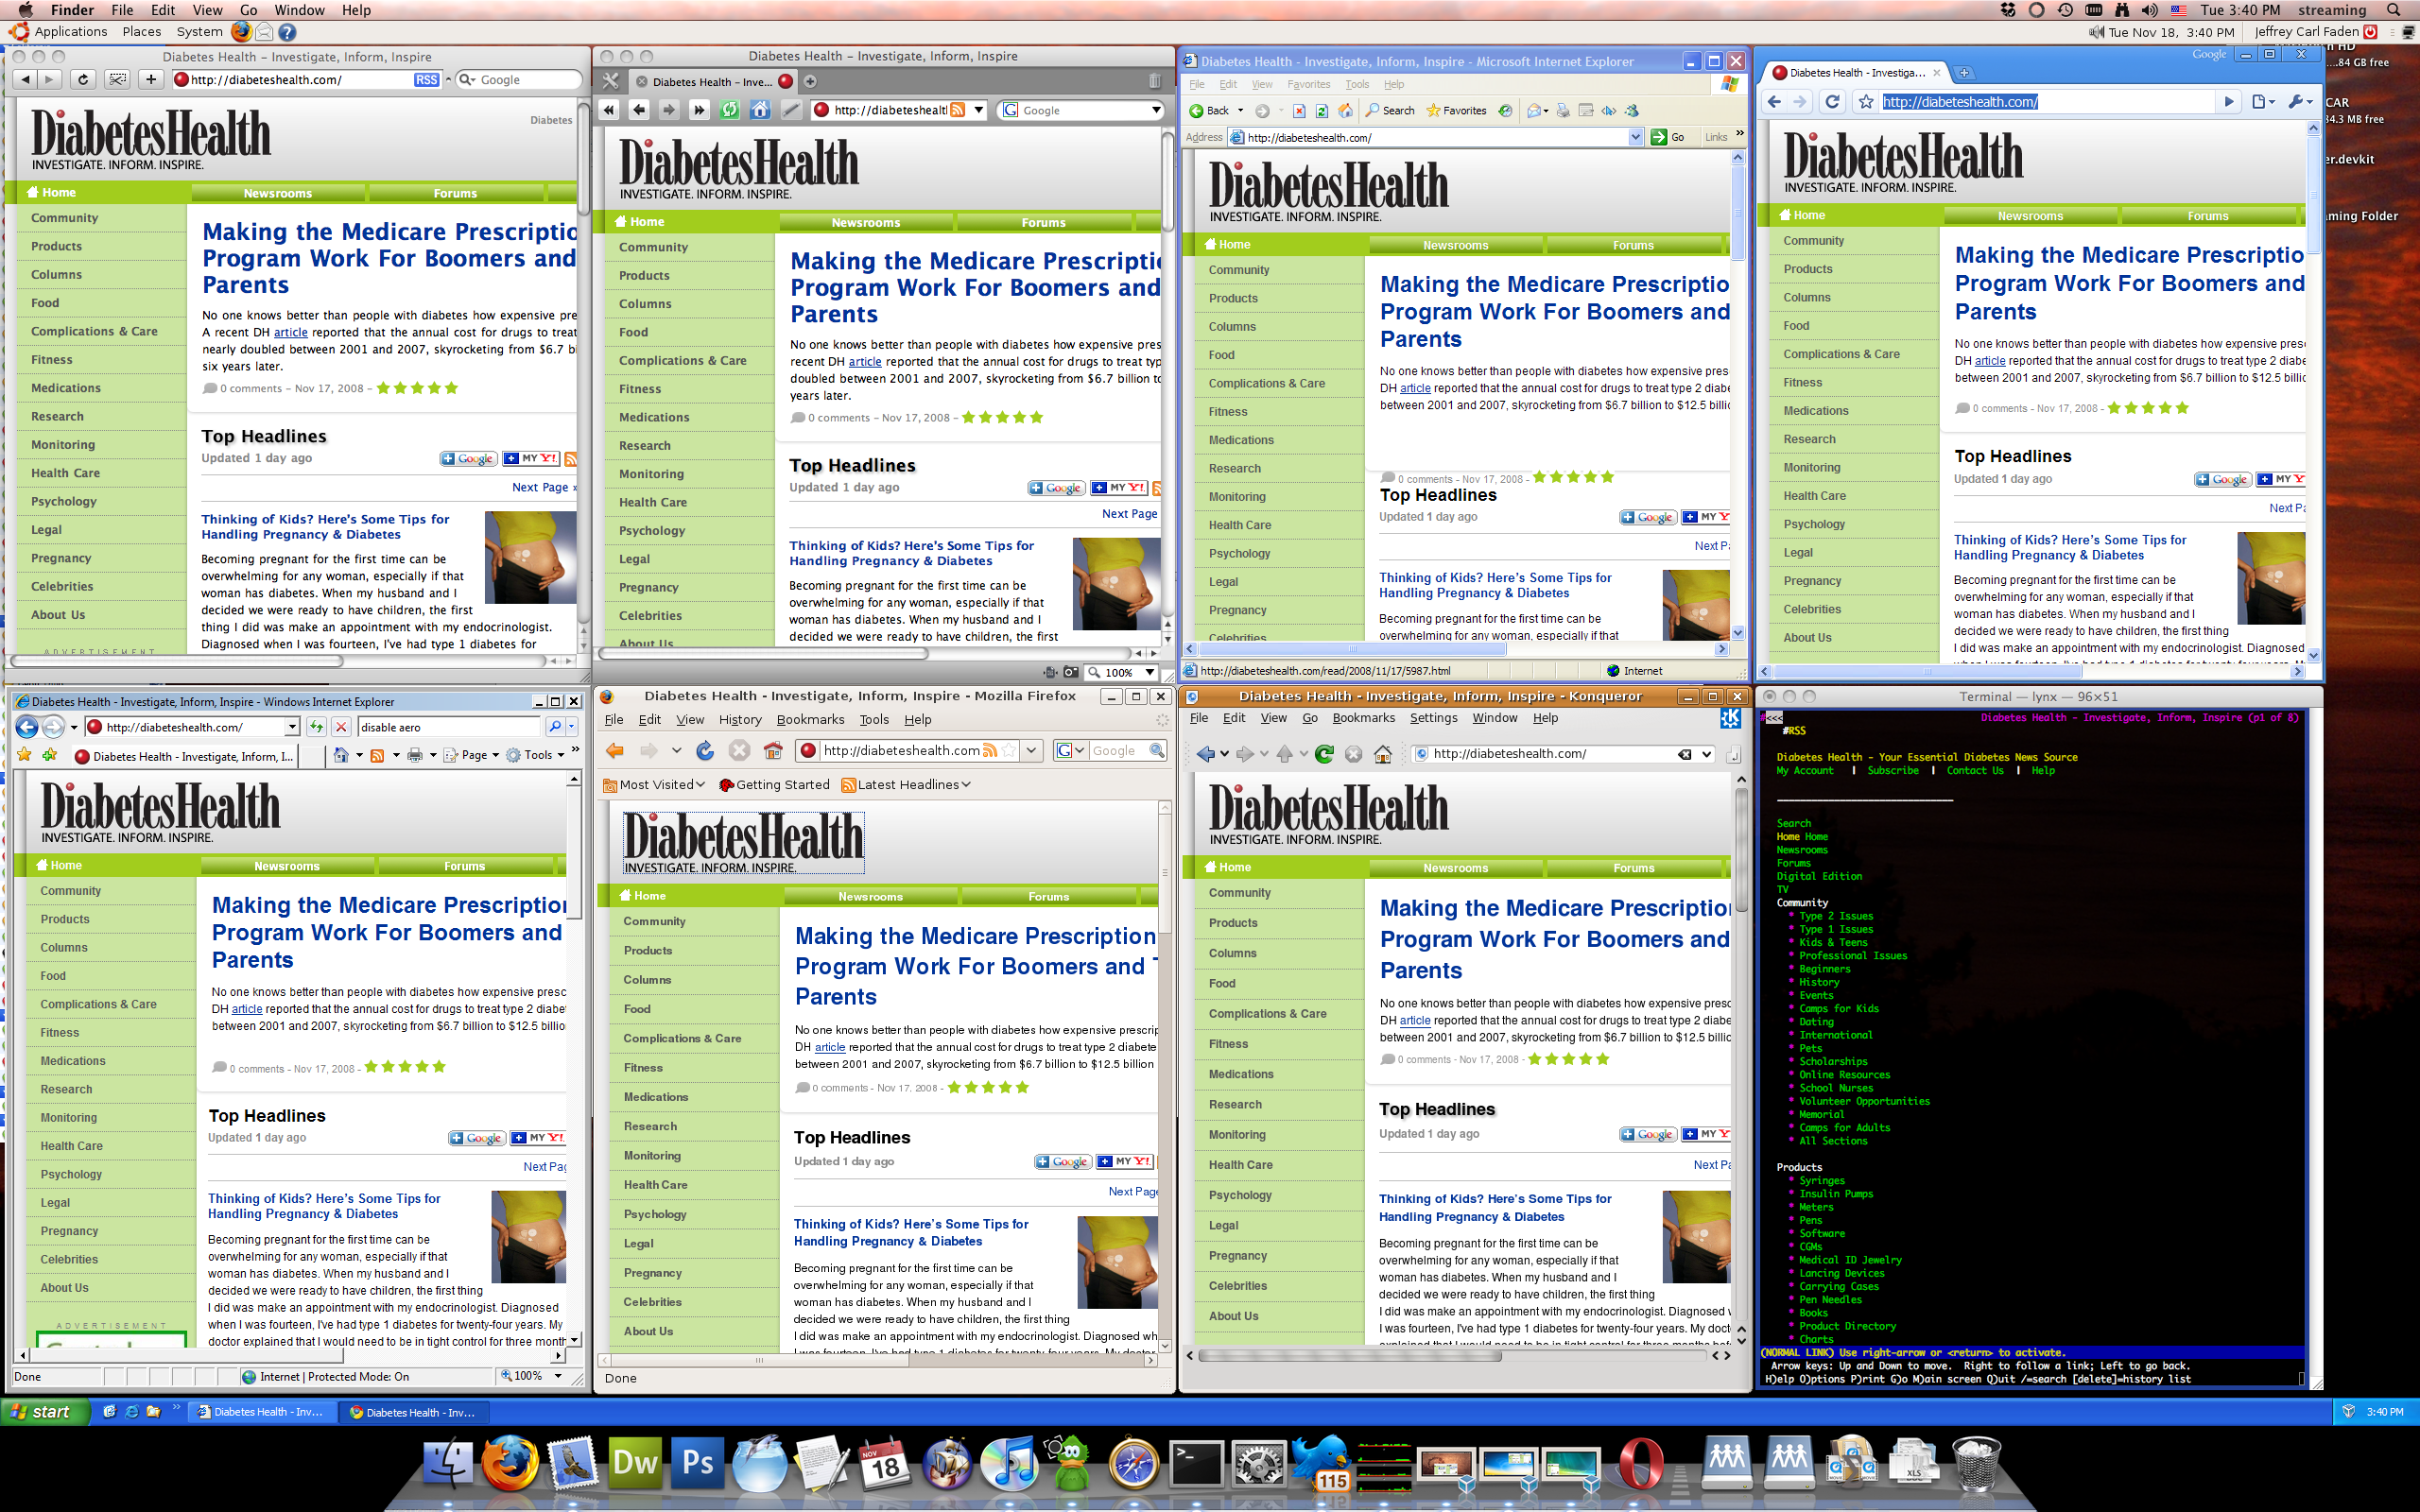Click Konqueror's clear location bar icon
Image resolution: width=2420 pixels, height=1512 pixels.
pyautogui.click(x=1685, y=754)
